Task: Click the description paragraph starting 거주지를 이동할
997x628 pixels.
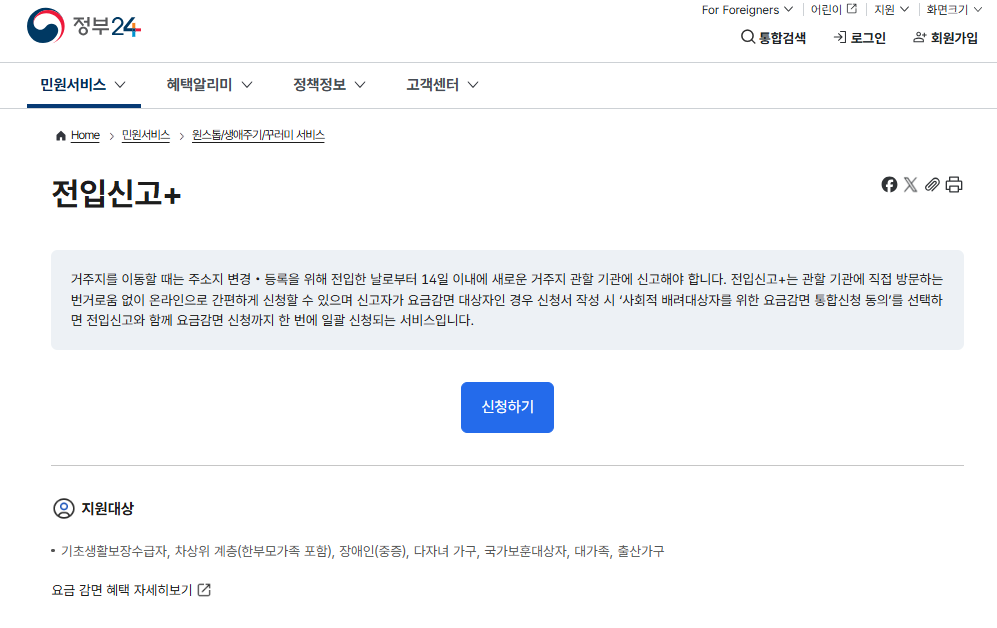Action: [507, 299]
